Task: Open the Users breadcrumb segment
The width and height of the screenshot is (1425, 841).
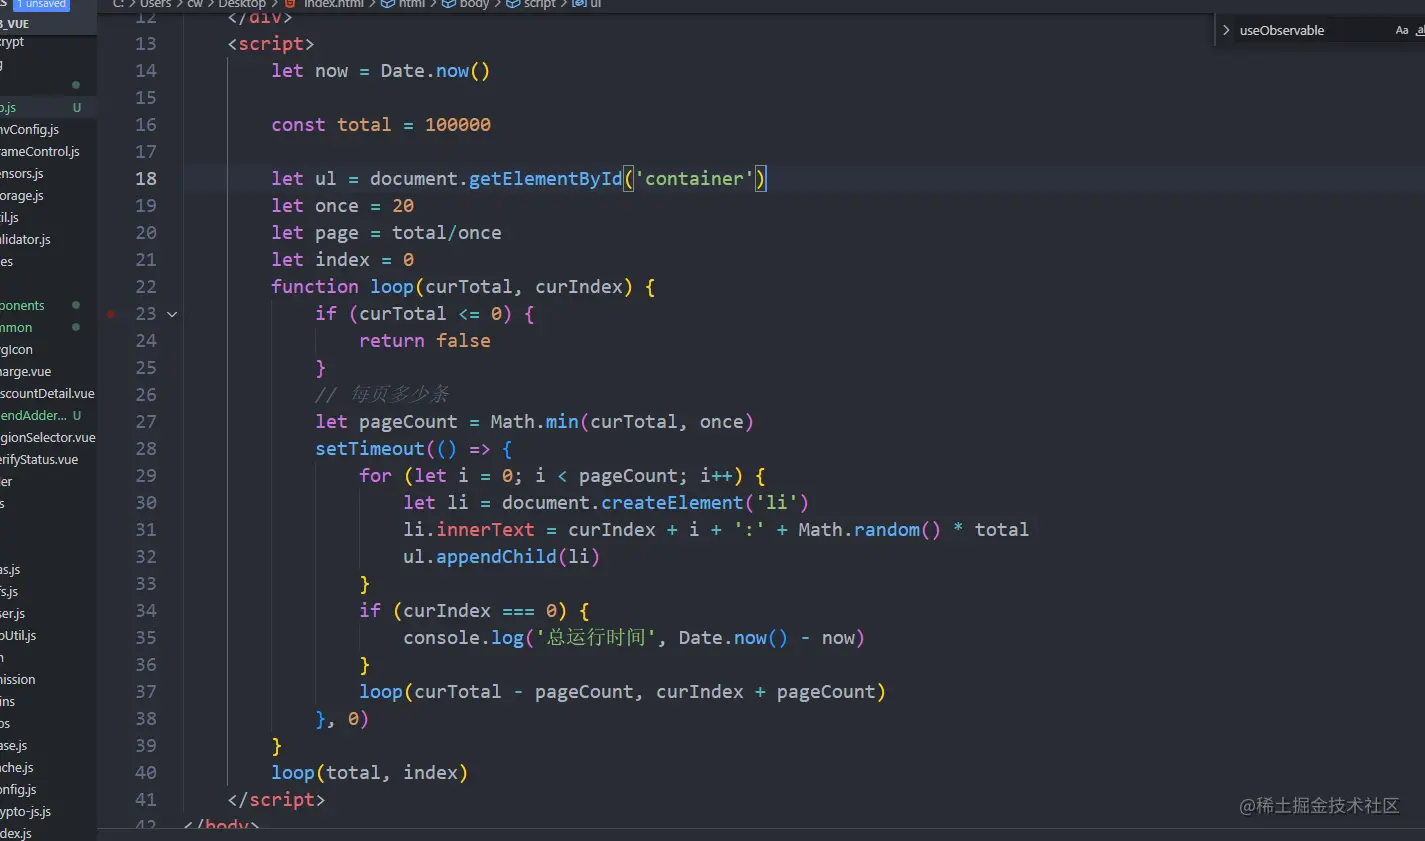Action: 155,4
